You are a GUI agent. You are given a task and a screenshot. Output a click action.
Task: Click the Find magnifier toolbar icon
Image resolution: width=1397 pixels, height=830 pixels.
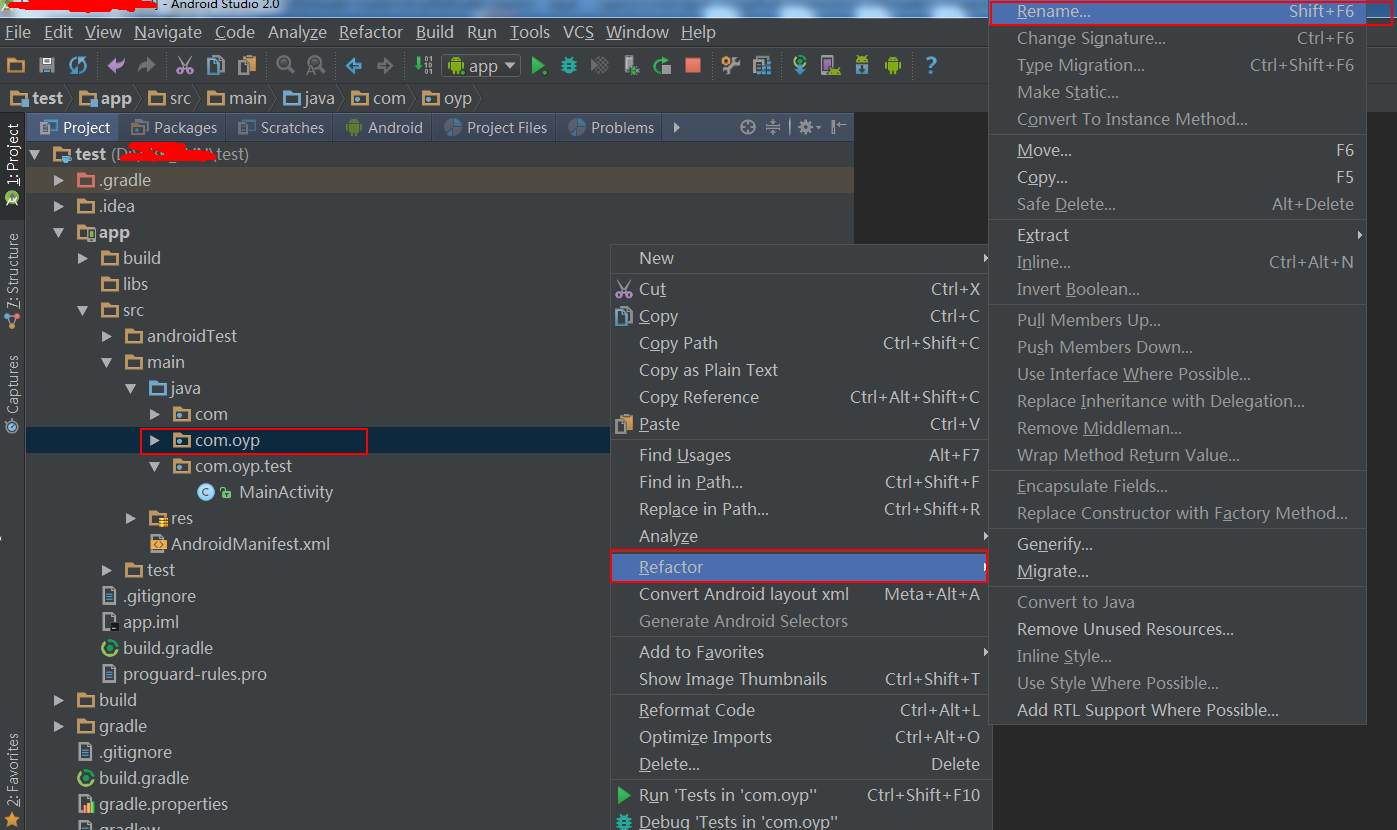286,65
